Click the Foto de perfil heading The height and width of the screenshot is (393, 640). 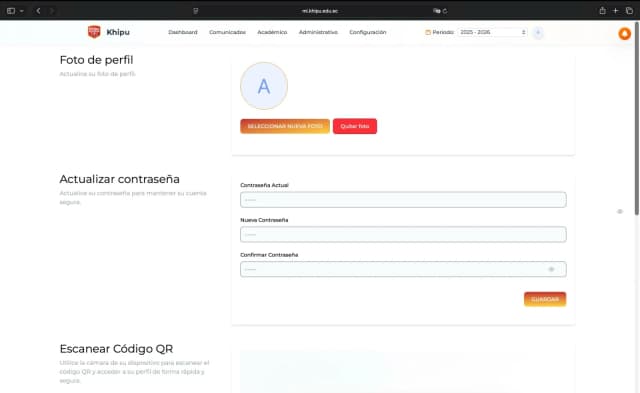96,60
